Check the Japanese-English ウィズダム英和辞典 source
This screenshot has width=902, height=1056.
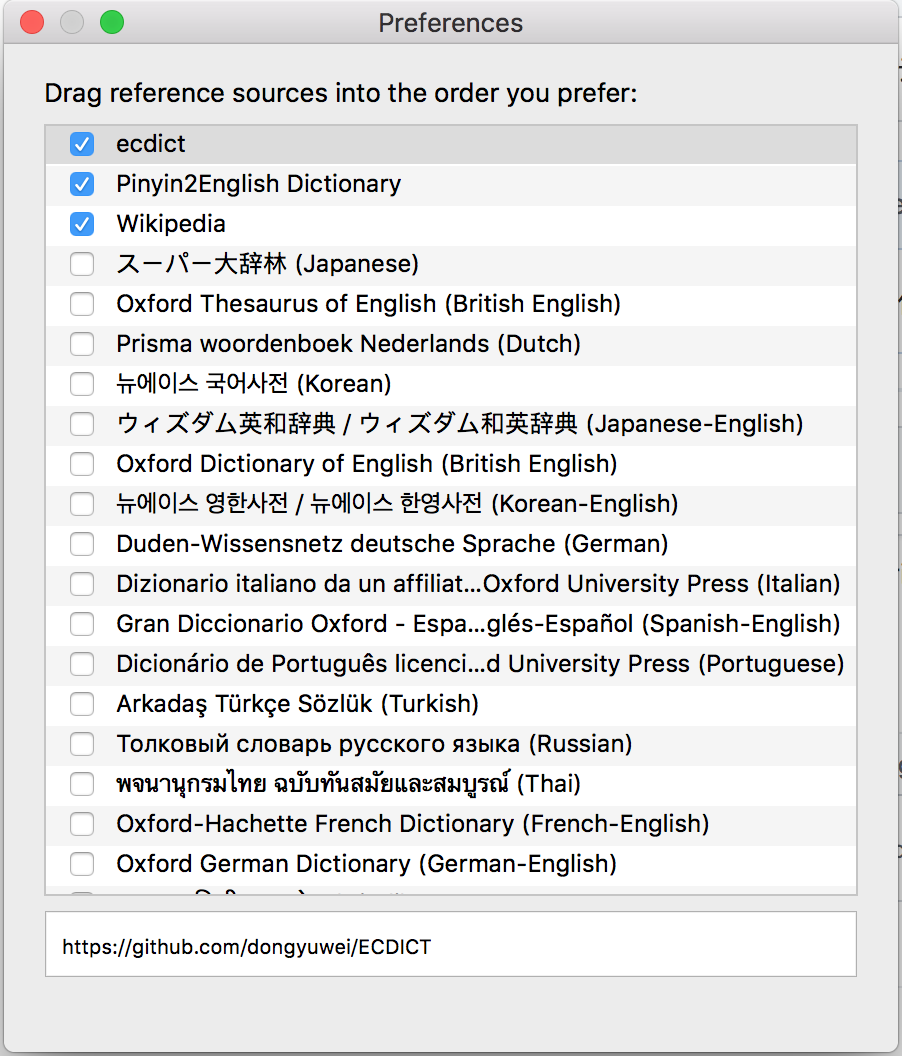[81, 424]
